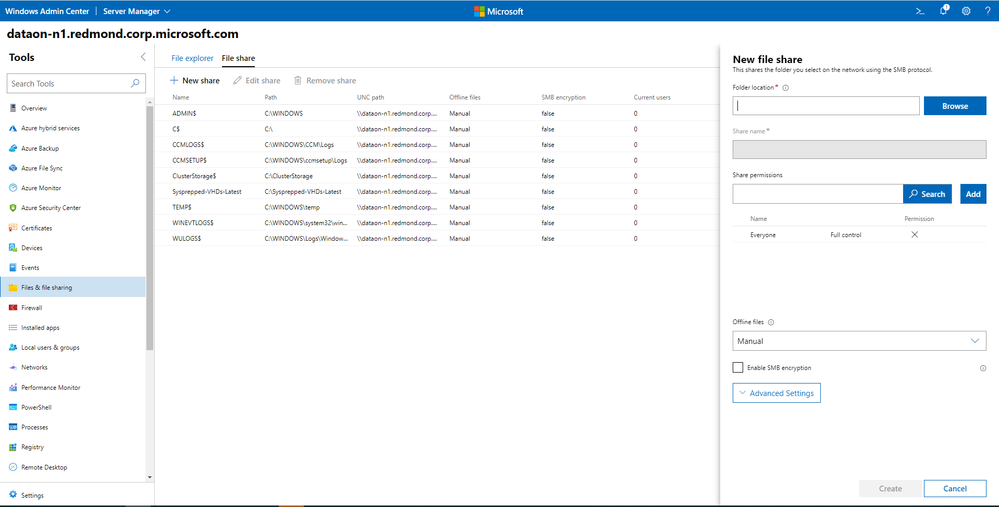Click the Browse button

click(x=954, y=106)
